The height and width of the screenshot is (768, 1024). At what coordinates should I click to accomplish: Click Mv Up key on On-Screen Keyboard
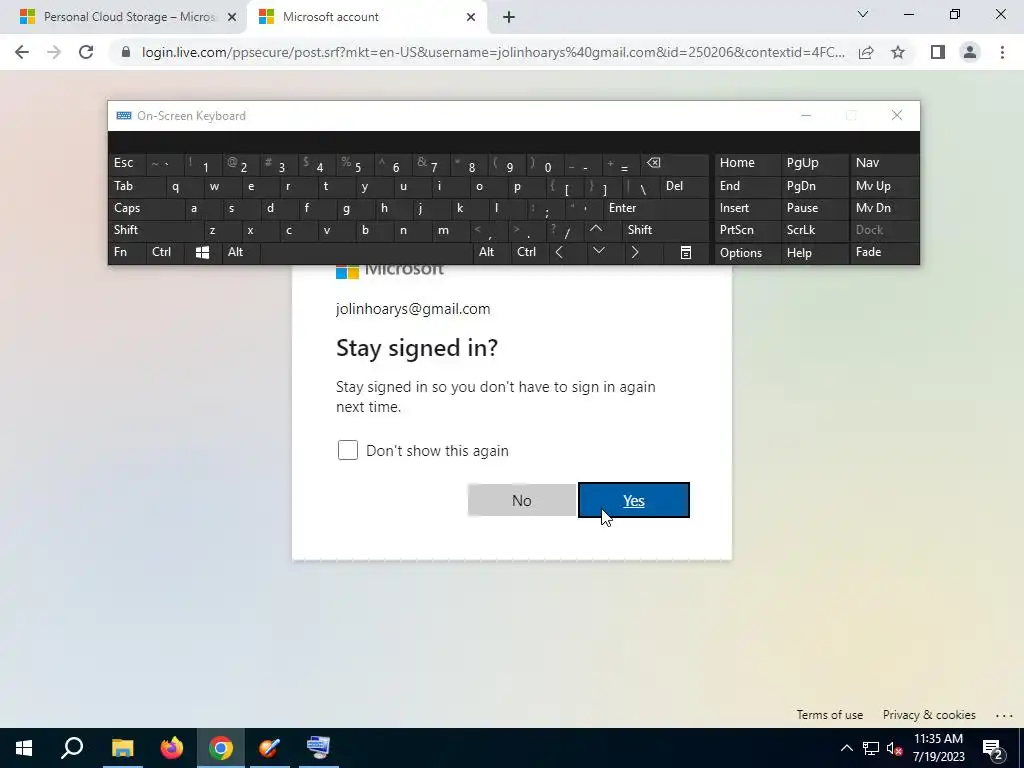[x=884, y=186]
